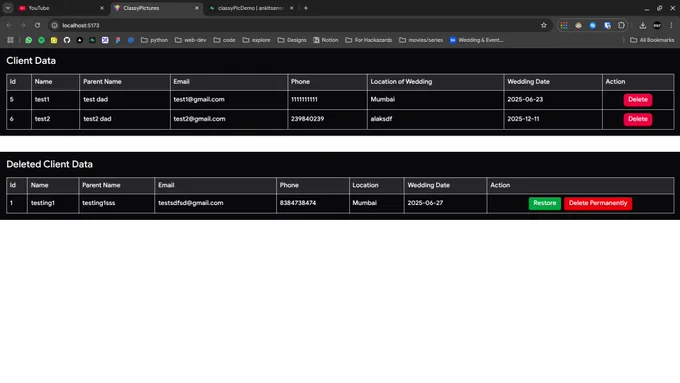
Task: Open the tab search dropdown arrow
Action: tap(8, 8)
